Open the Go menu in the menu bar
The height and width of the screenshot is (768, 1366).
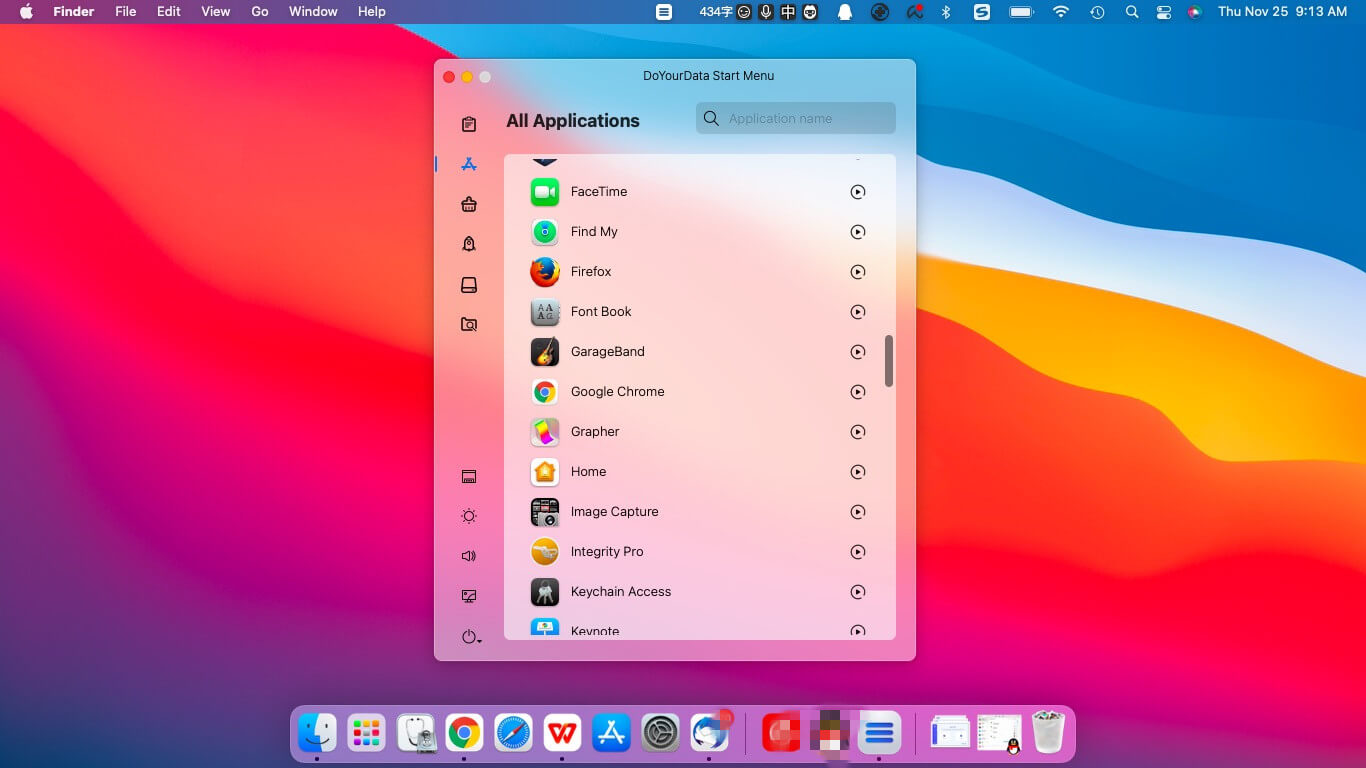pos(259,11)
